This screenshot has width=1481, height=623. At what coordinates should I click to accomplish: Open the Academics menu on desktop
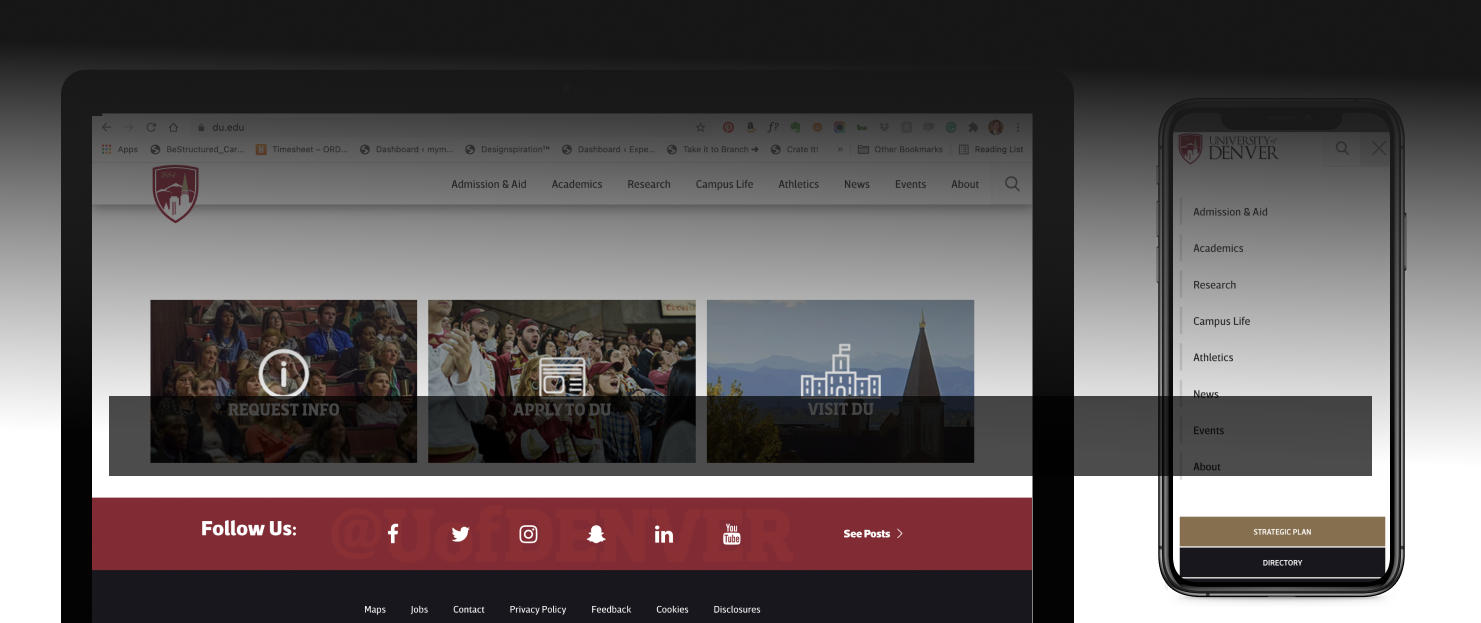coord(577,184)
